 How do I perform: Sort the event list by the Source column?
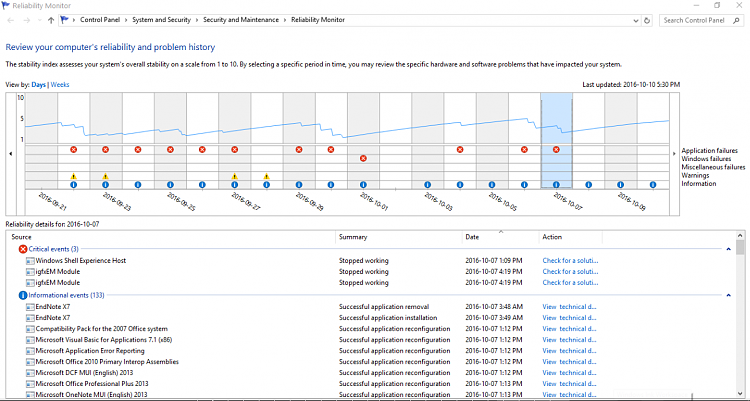tap(22, 237)
